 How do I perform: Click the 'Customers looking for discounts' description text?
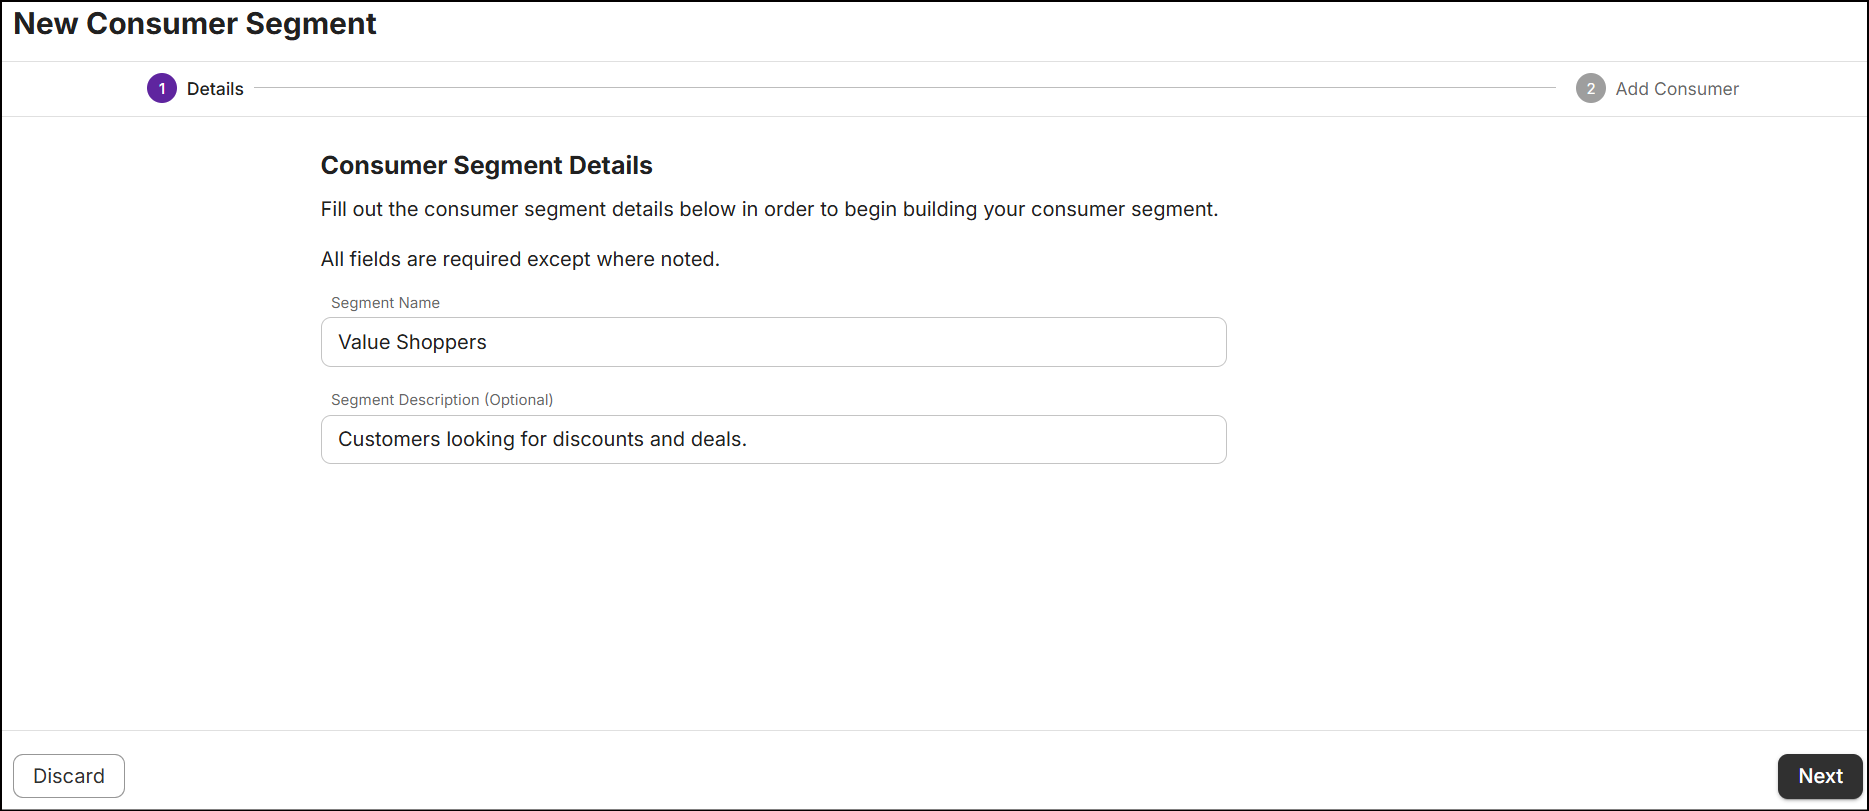click(x=542, y=440)
